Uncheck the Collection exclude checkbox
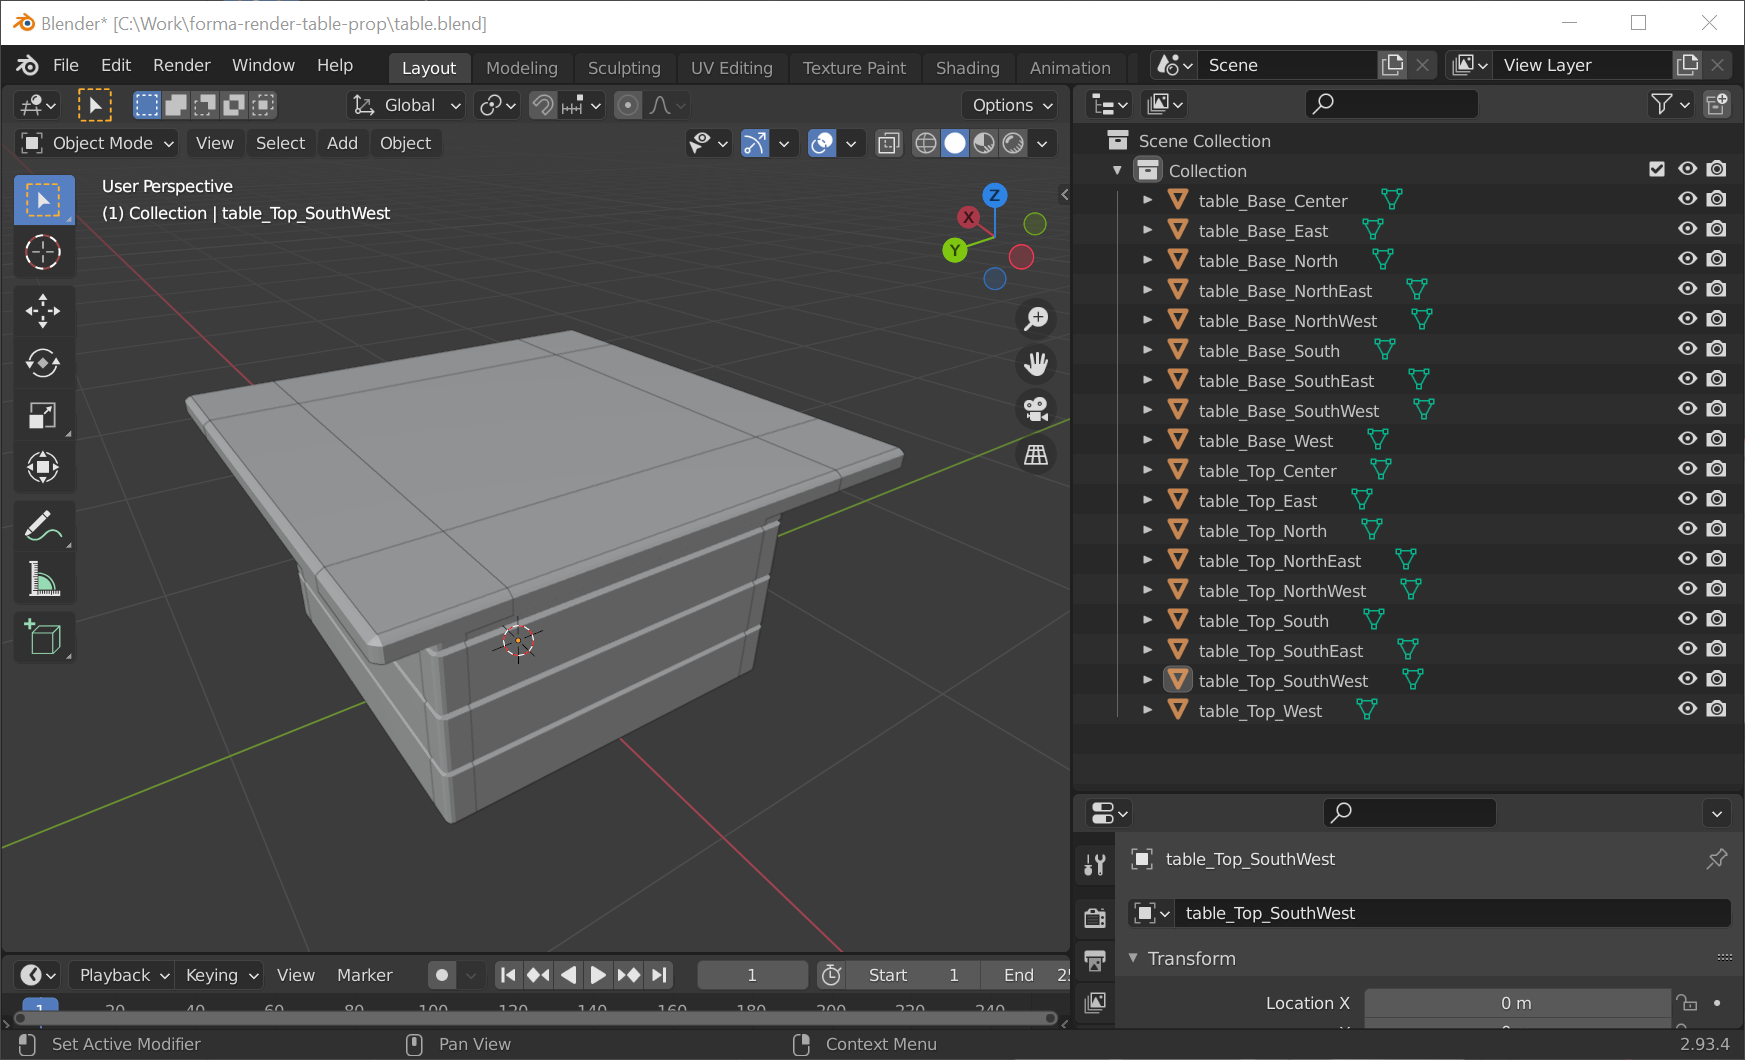Viewport: 1745px width, 1060px height. tap(1657, 169)
